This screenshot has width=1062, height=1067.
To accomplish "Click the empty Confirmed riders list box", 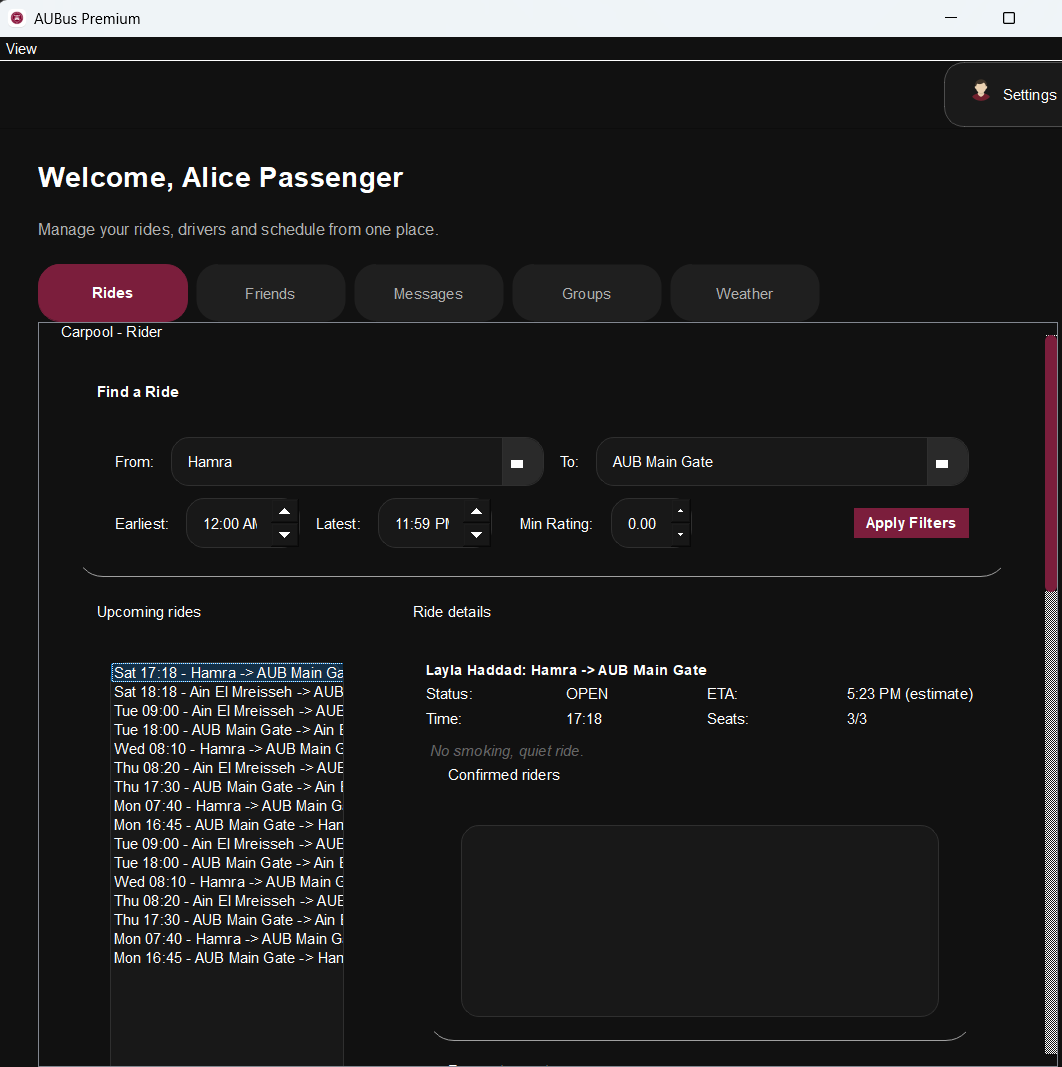I will pos(699,921).
